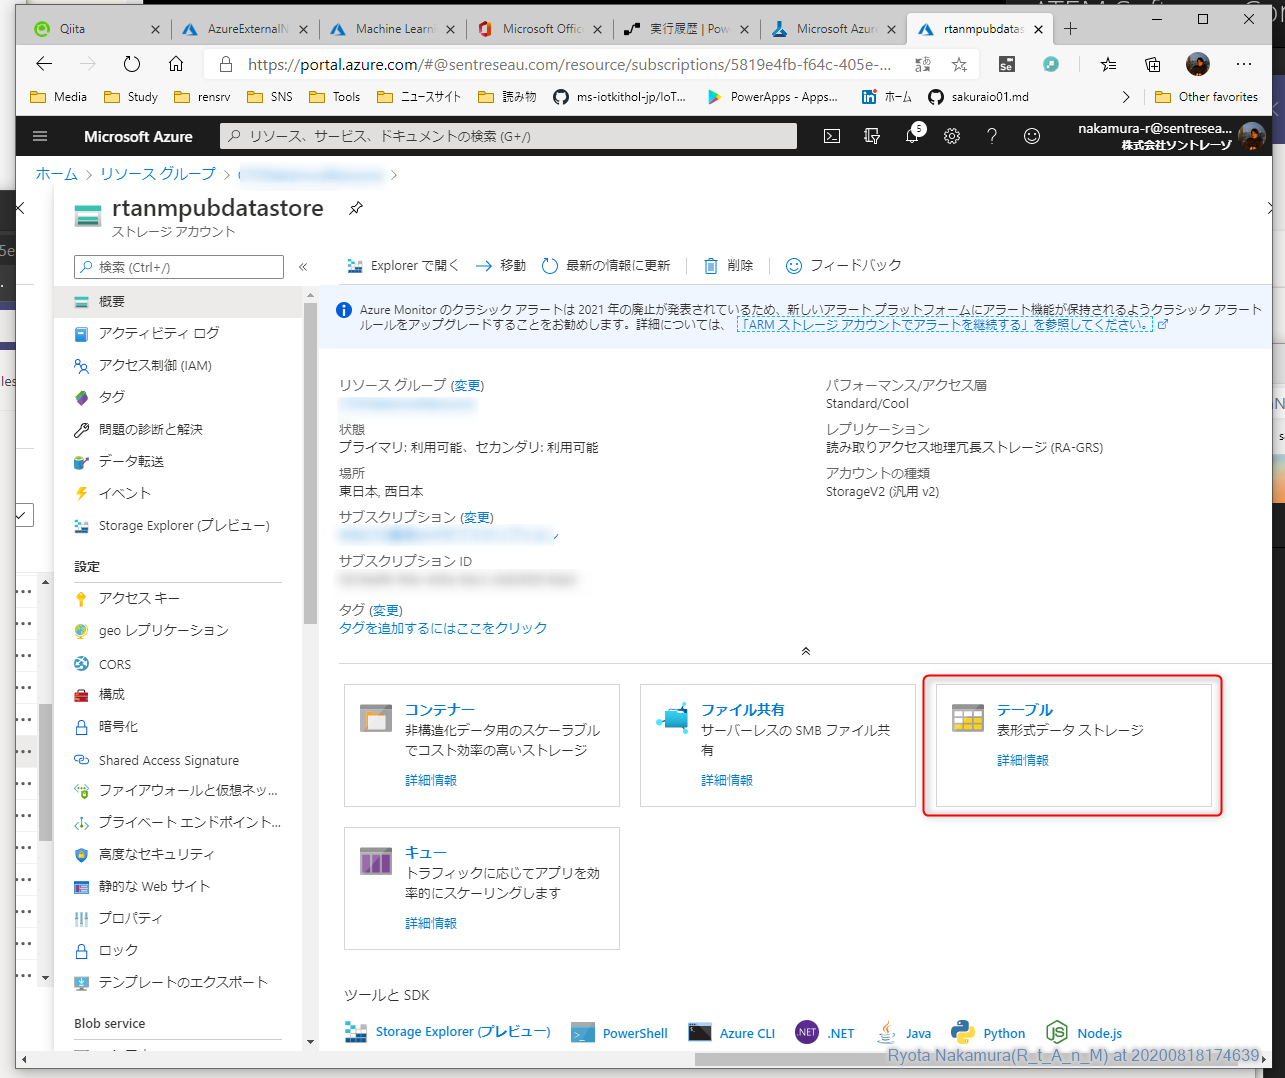
Task: Click the 削除 delete button
Action: coord(729,265)
